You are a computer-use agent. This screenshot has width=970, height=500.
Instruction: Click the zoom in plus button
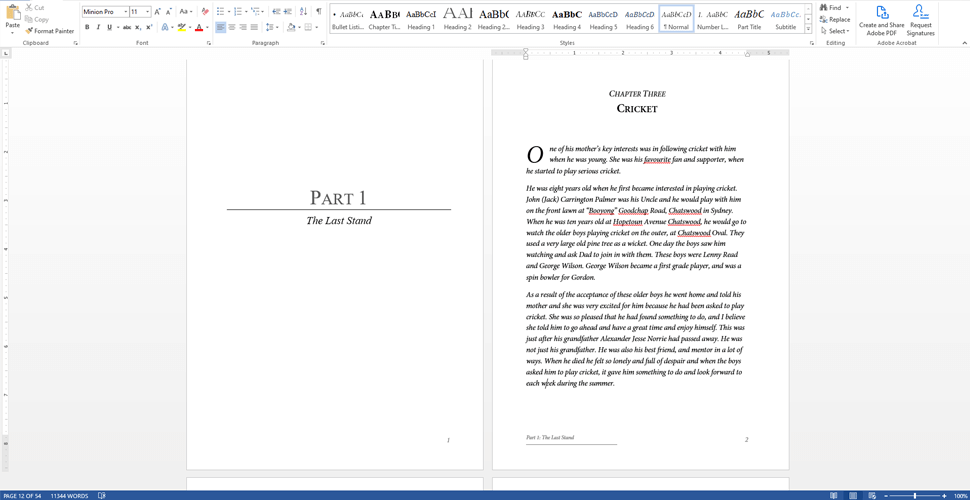[x=946, y=495]
